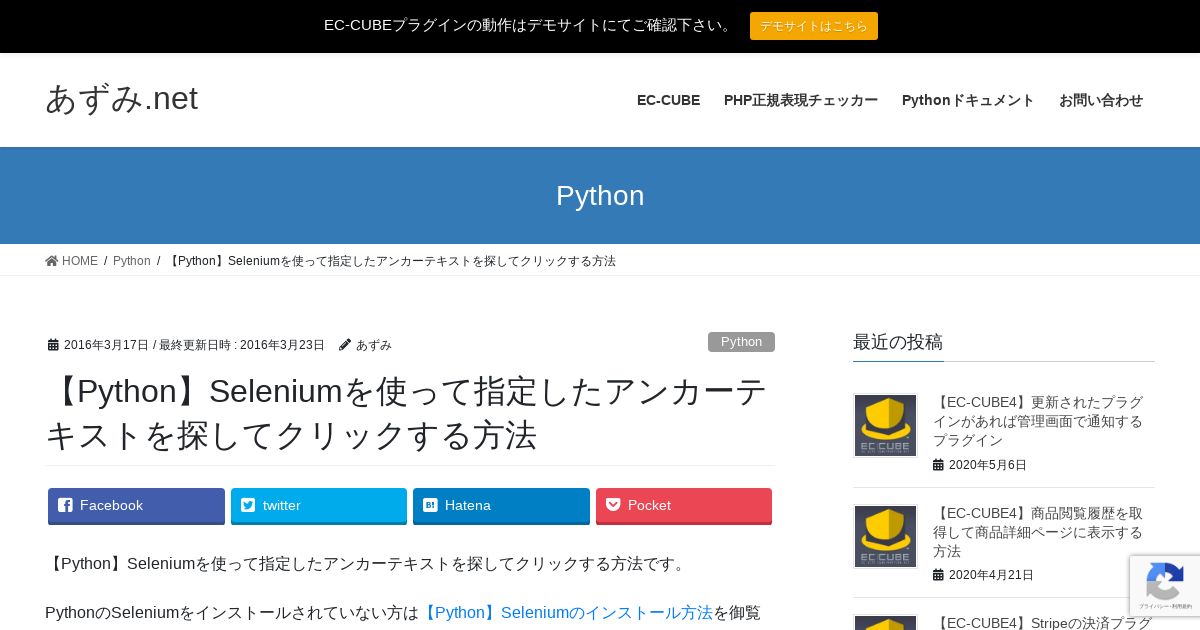Open the あずみ.net site logo link

point(121,98)
